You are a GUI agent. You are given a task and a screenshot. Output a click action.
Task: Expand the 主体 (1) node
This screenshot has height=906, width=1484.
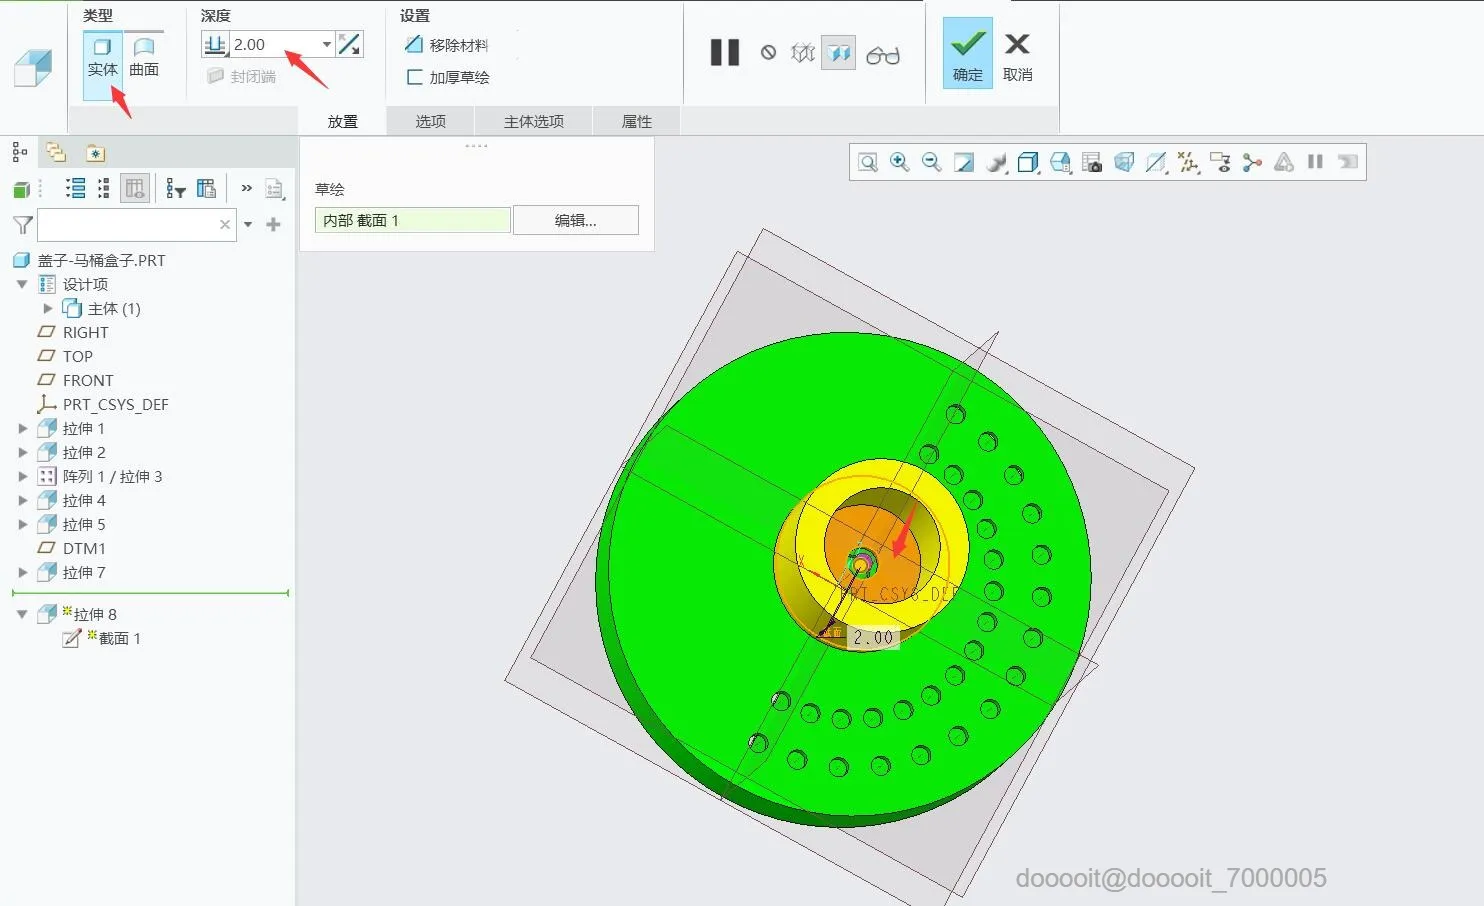click(x=47, y=308)
